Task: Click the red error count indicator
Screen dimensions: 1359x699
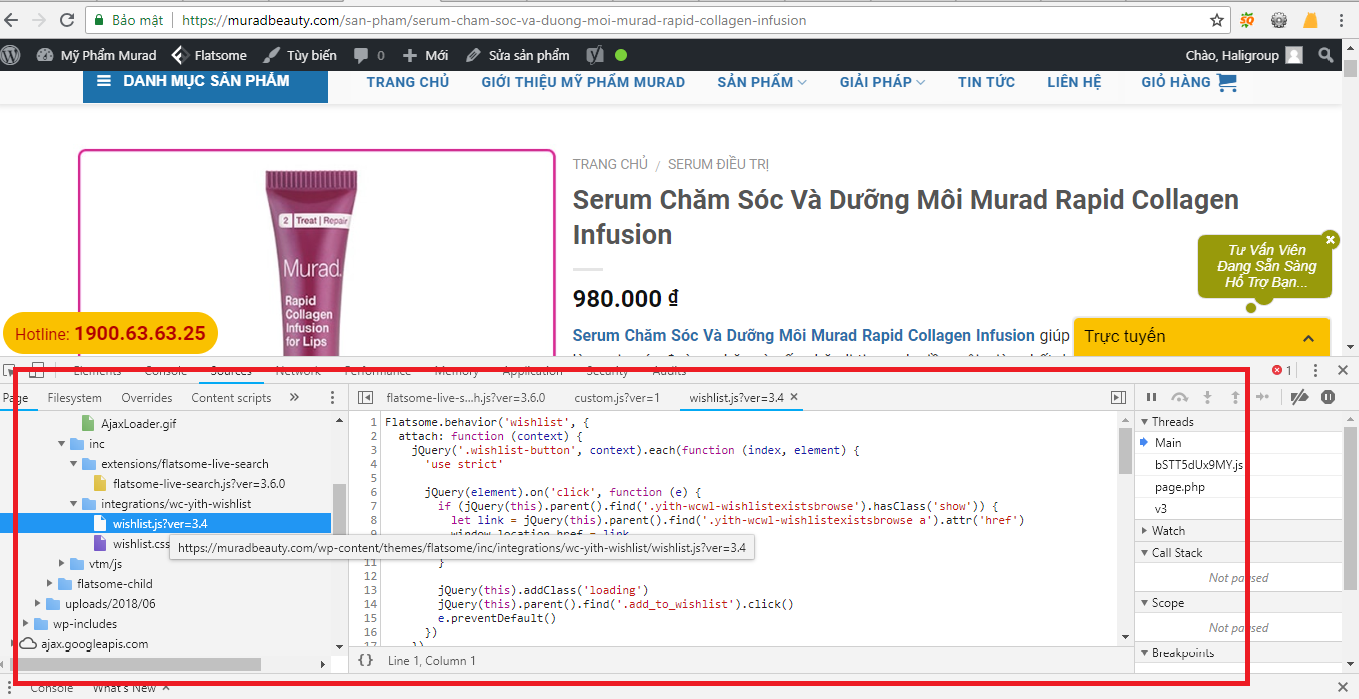Action: (1281, 371)
